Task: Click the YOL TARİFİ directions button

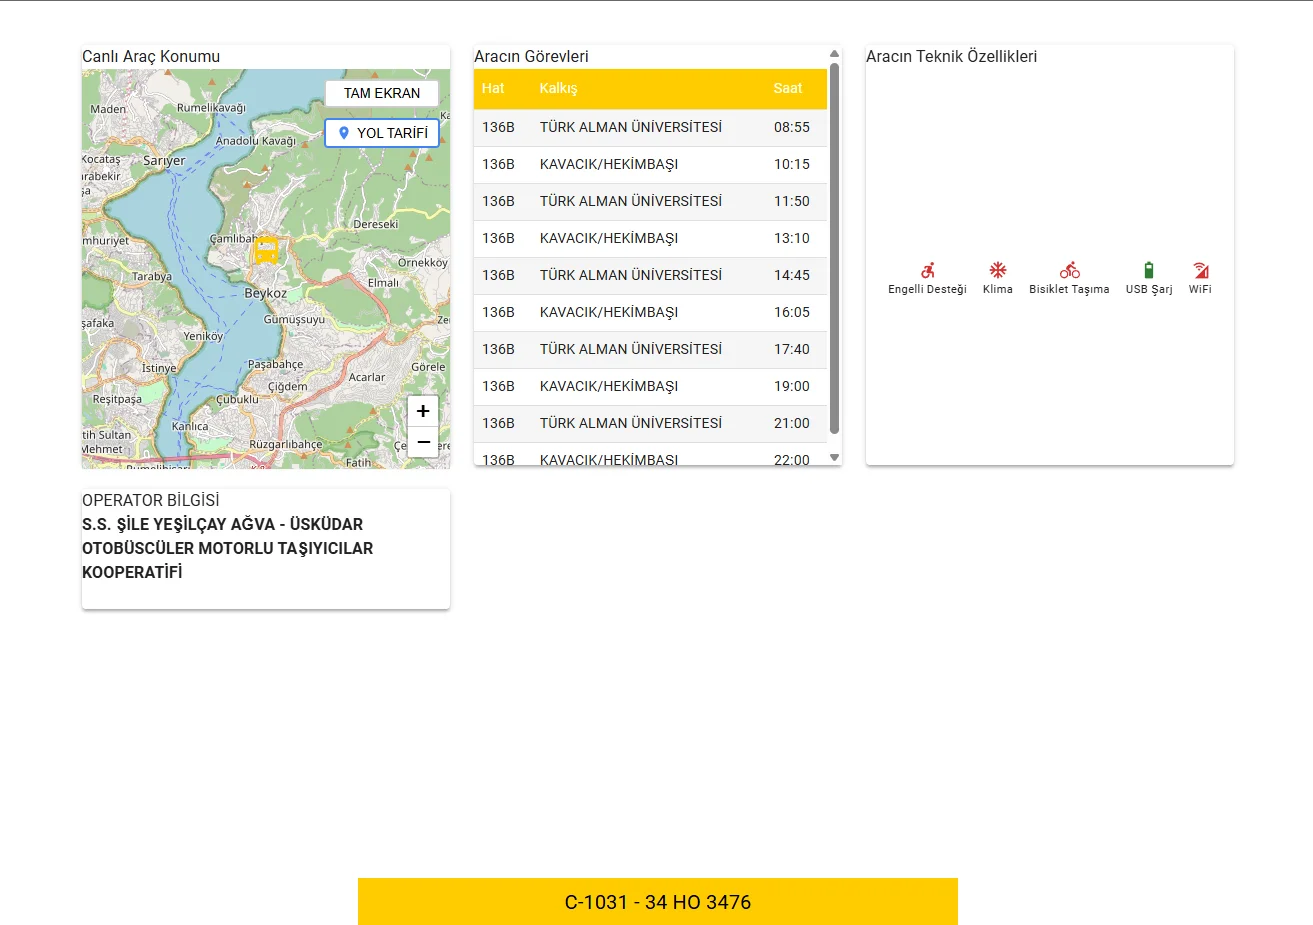Action: (381, 132)
